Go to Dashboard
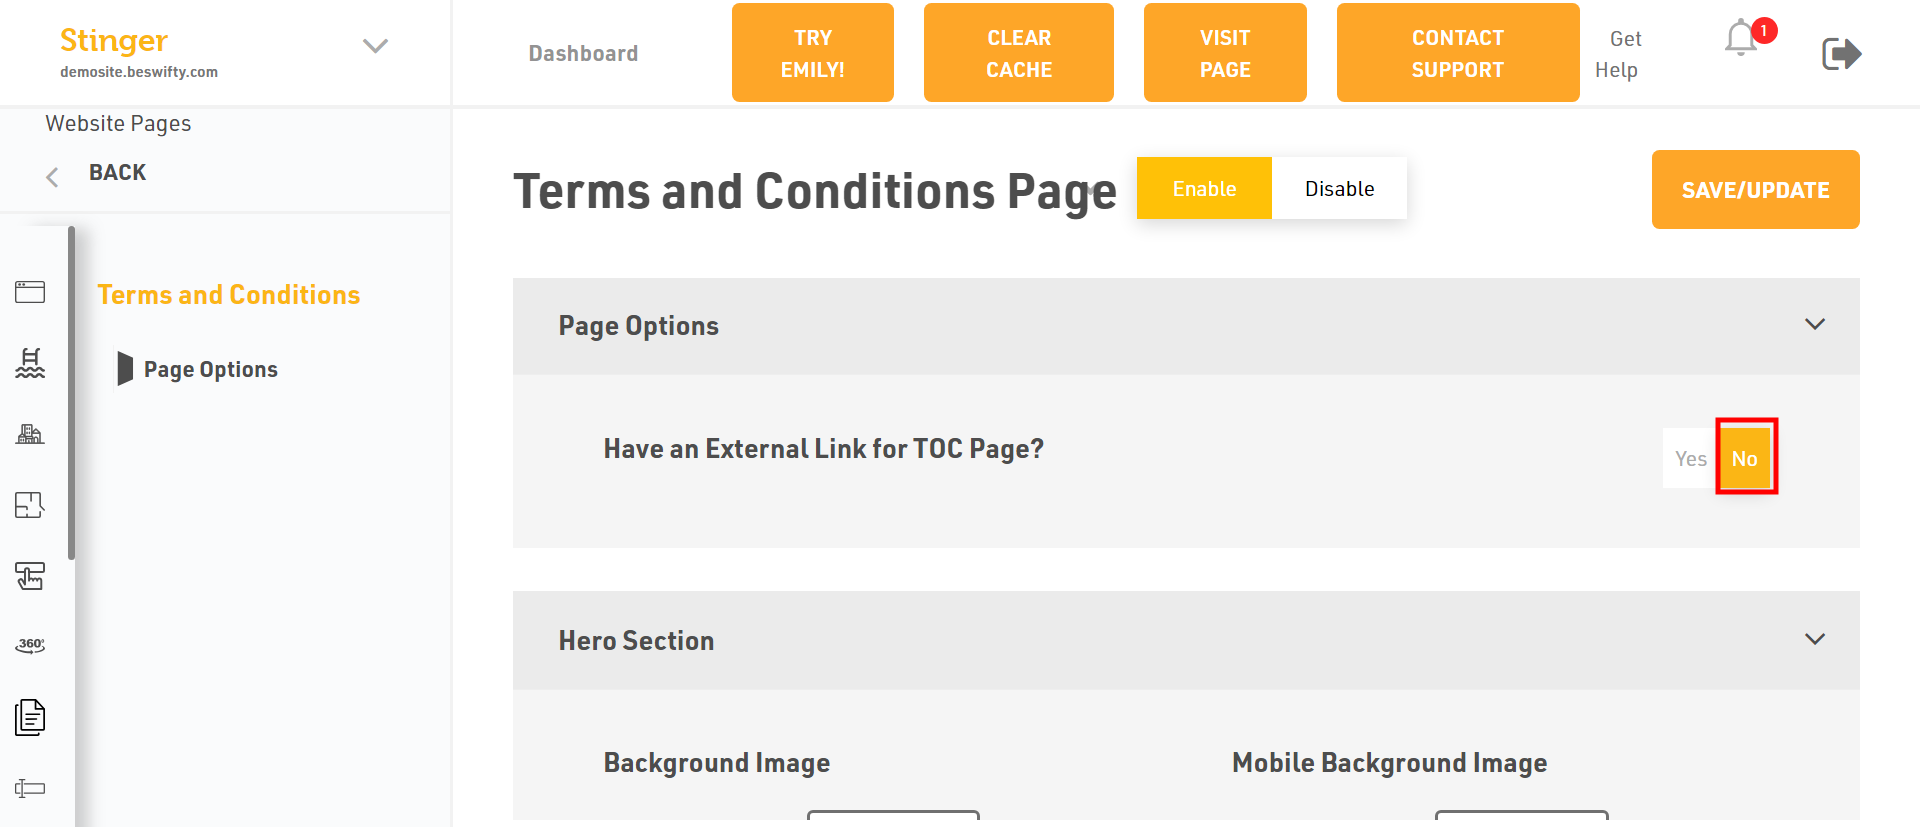1920x827 pixels. tap(583, 54)
